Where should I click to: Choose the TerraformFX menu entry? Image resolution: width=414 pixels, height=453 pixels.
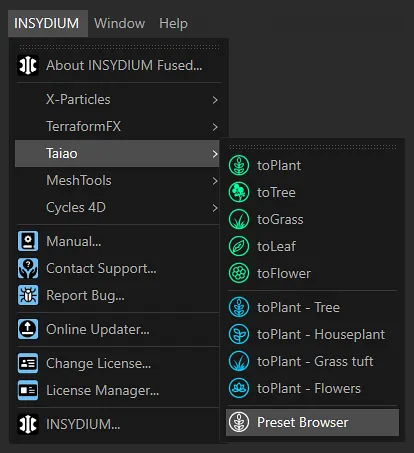[117, 126]
